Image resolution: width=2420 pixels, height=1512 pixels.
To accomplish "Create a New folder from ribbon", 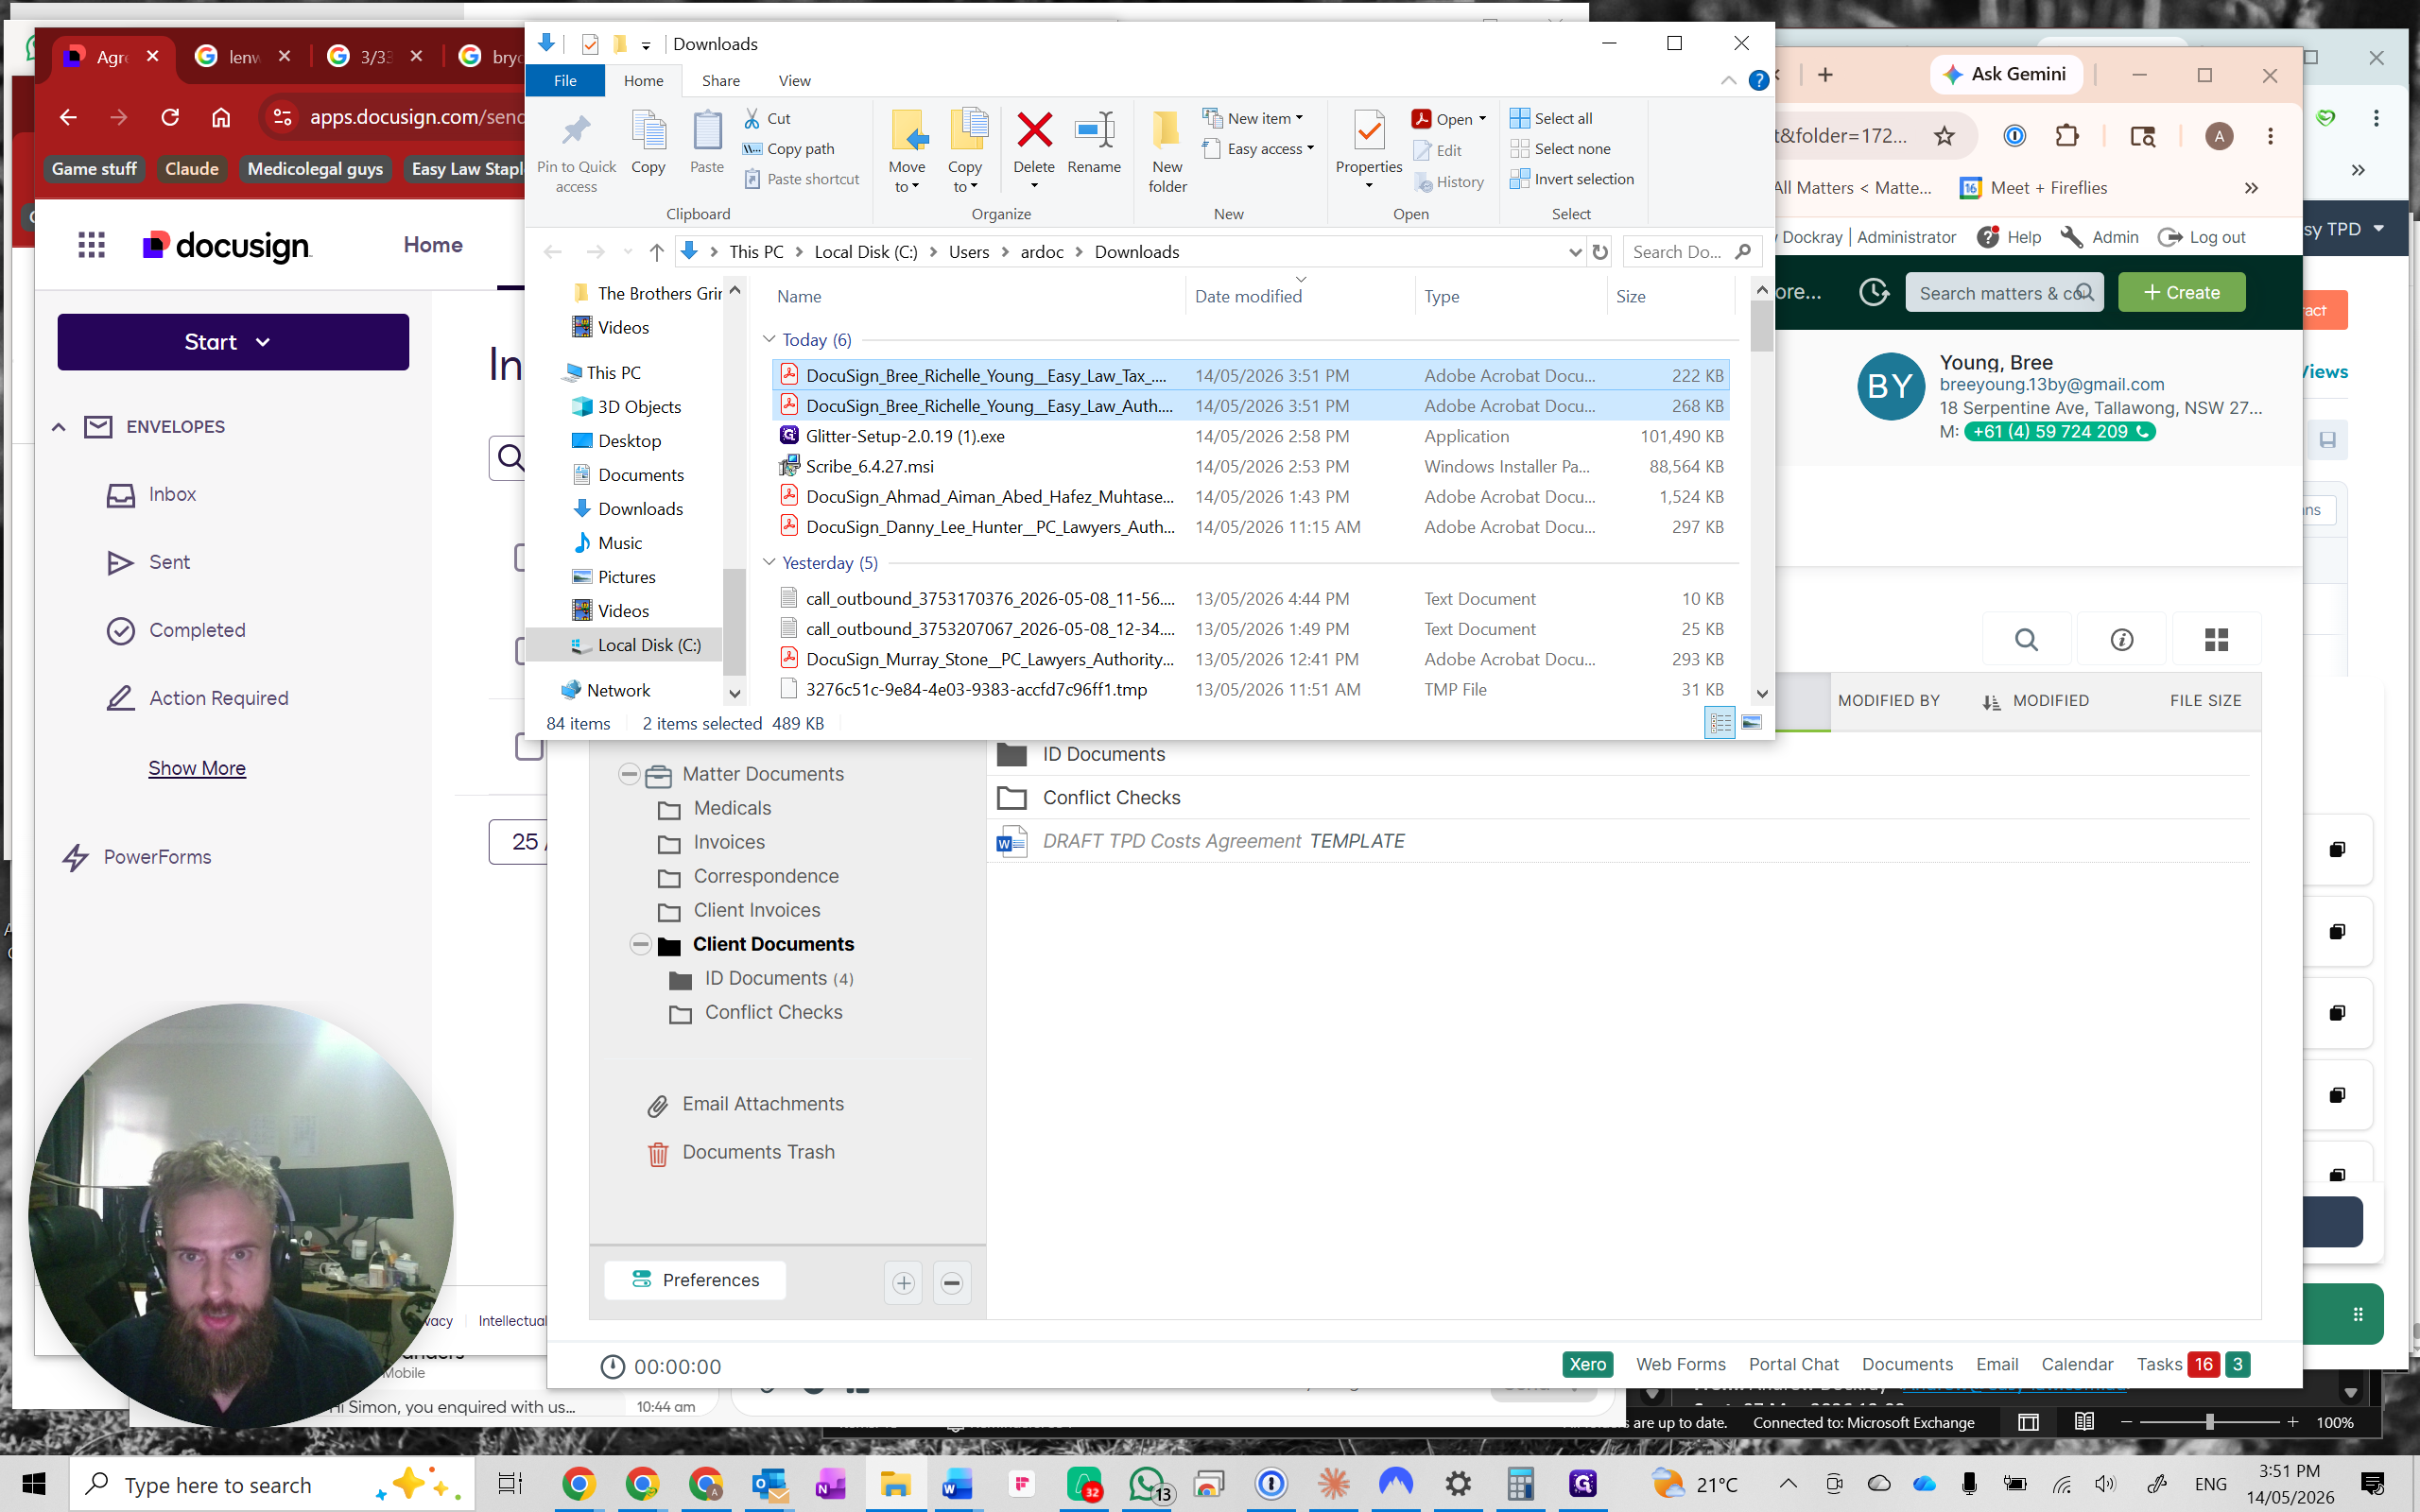I will tap(1167, 152).
